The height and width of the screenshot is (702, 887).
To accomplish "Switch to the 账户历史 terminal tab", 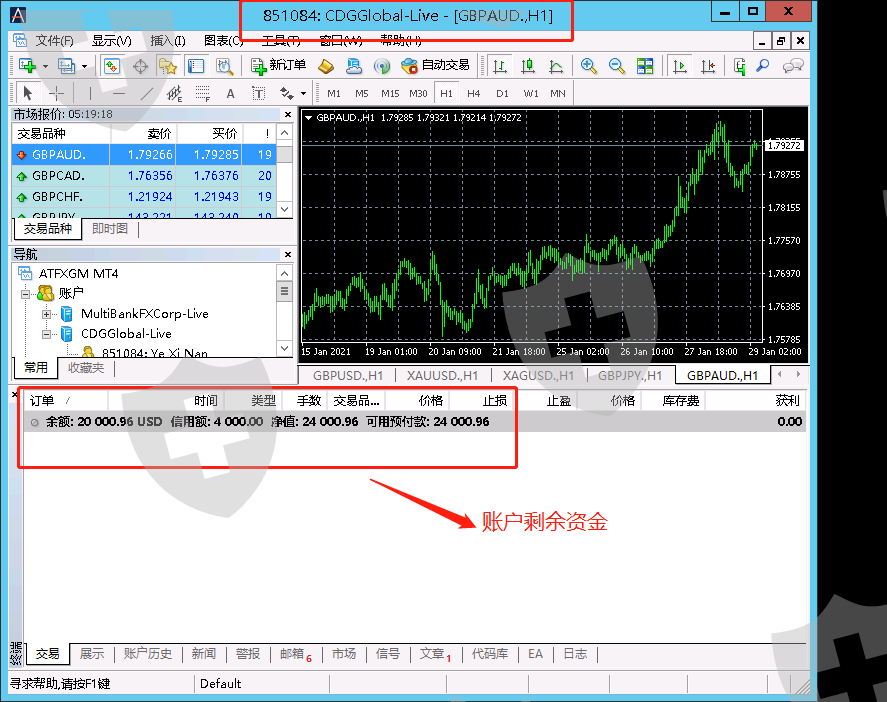I will click(148, 653).
